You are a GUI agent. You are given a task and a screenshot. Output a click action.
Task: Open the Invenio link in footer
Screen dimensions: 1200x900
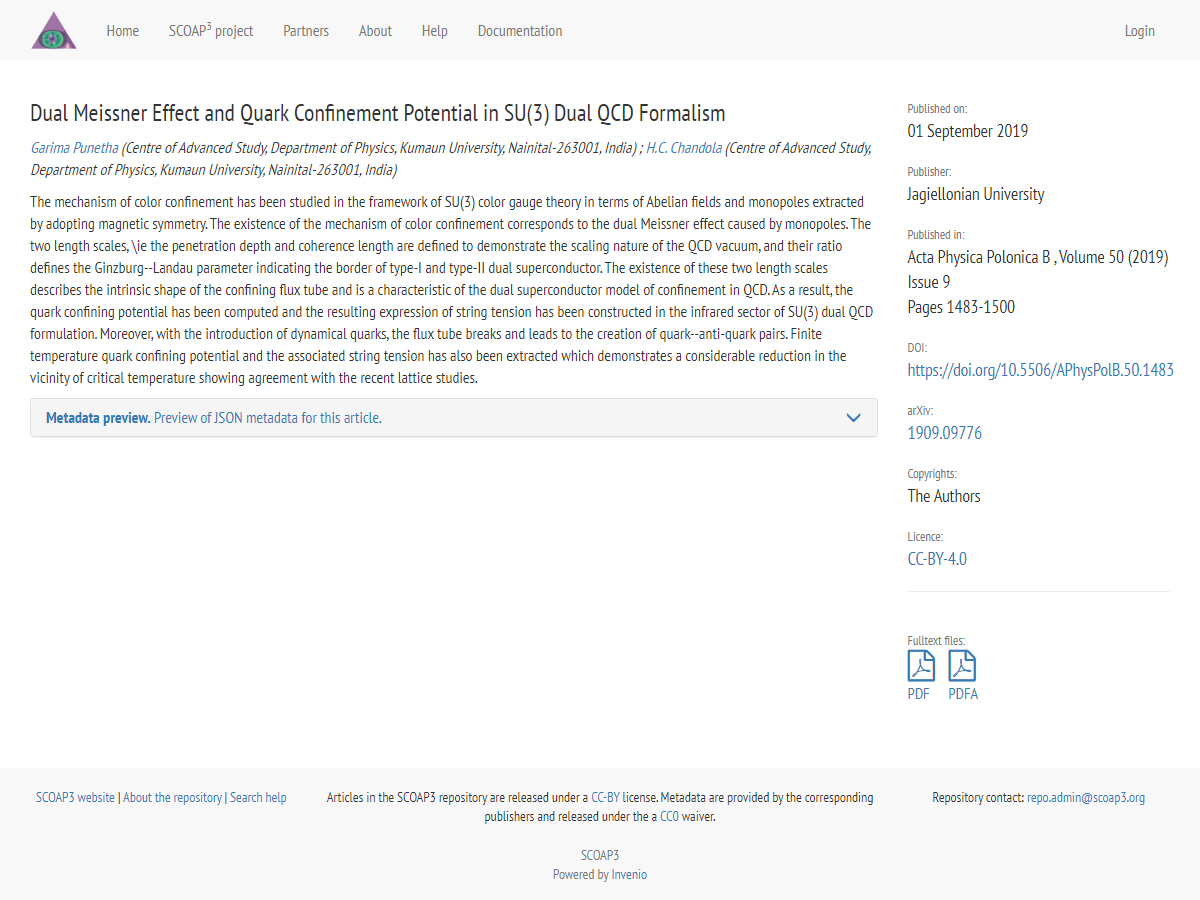click(629, 874)
